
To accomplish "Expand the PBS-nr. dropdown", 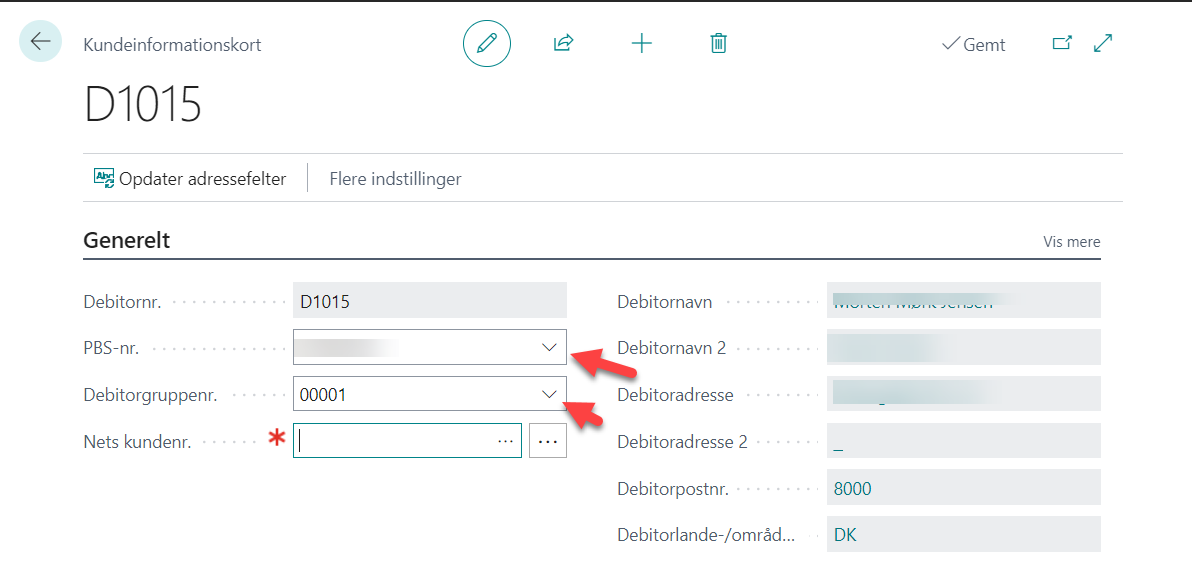I will 548,348.
